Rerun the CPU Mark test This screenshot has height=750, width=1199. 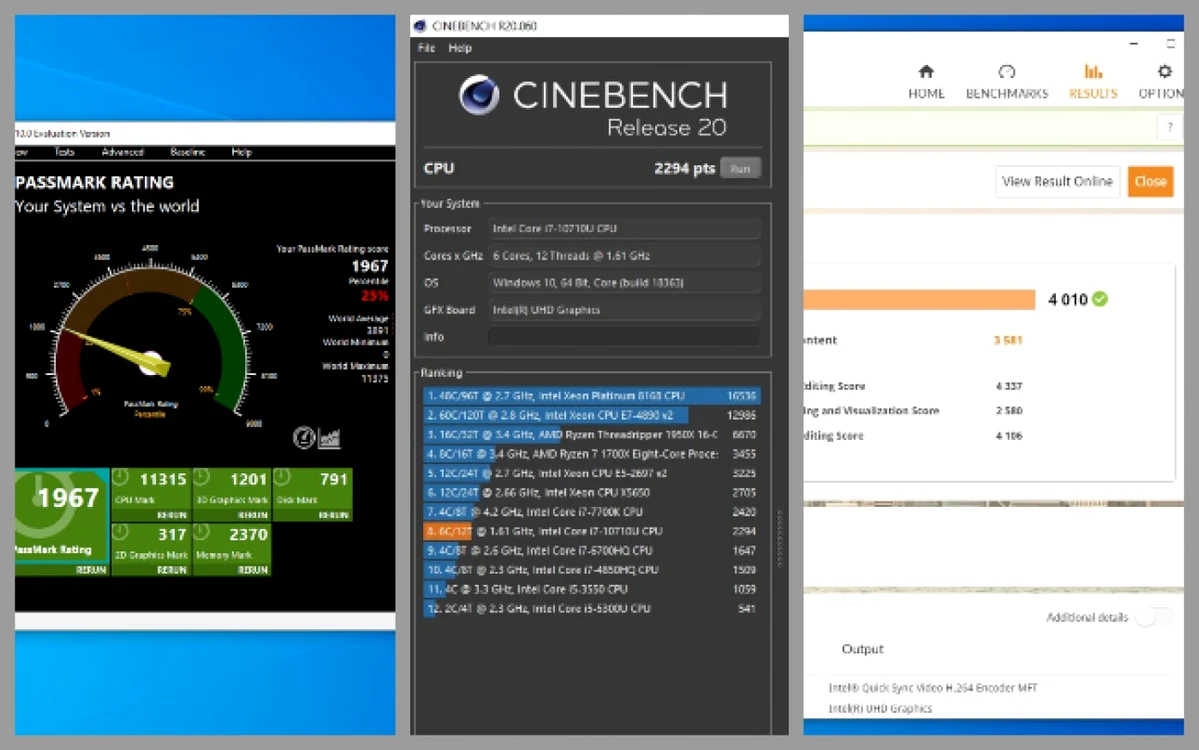coord(172,515)
